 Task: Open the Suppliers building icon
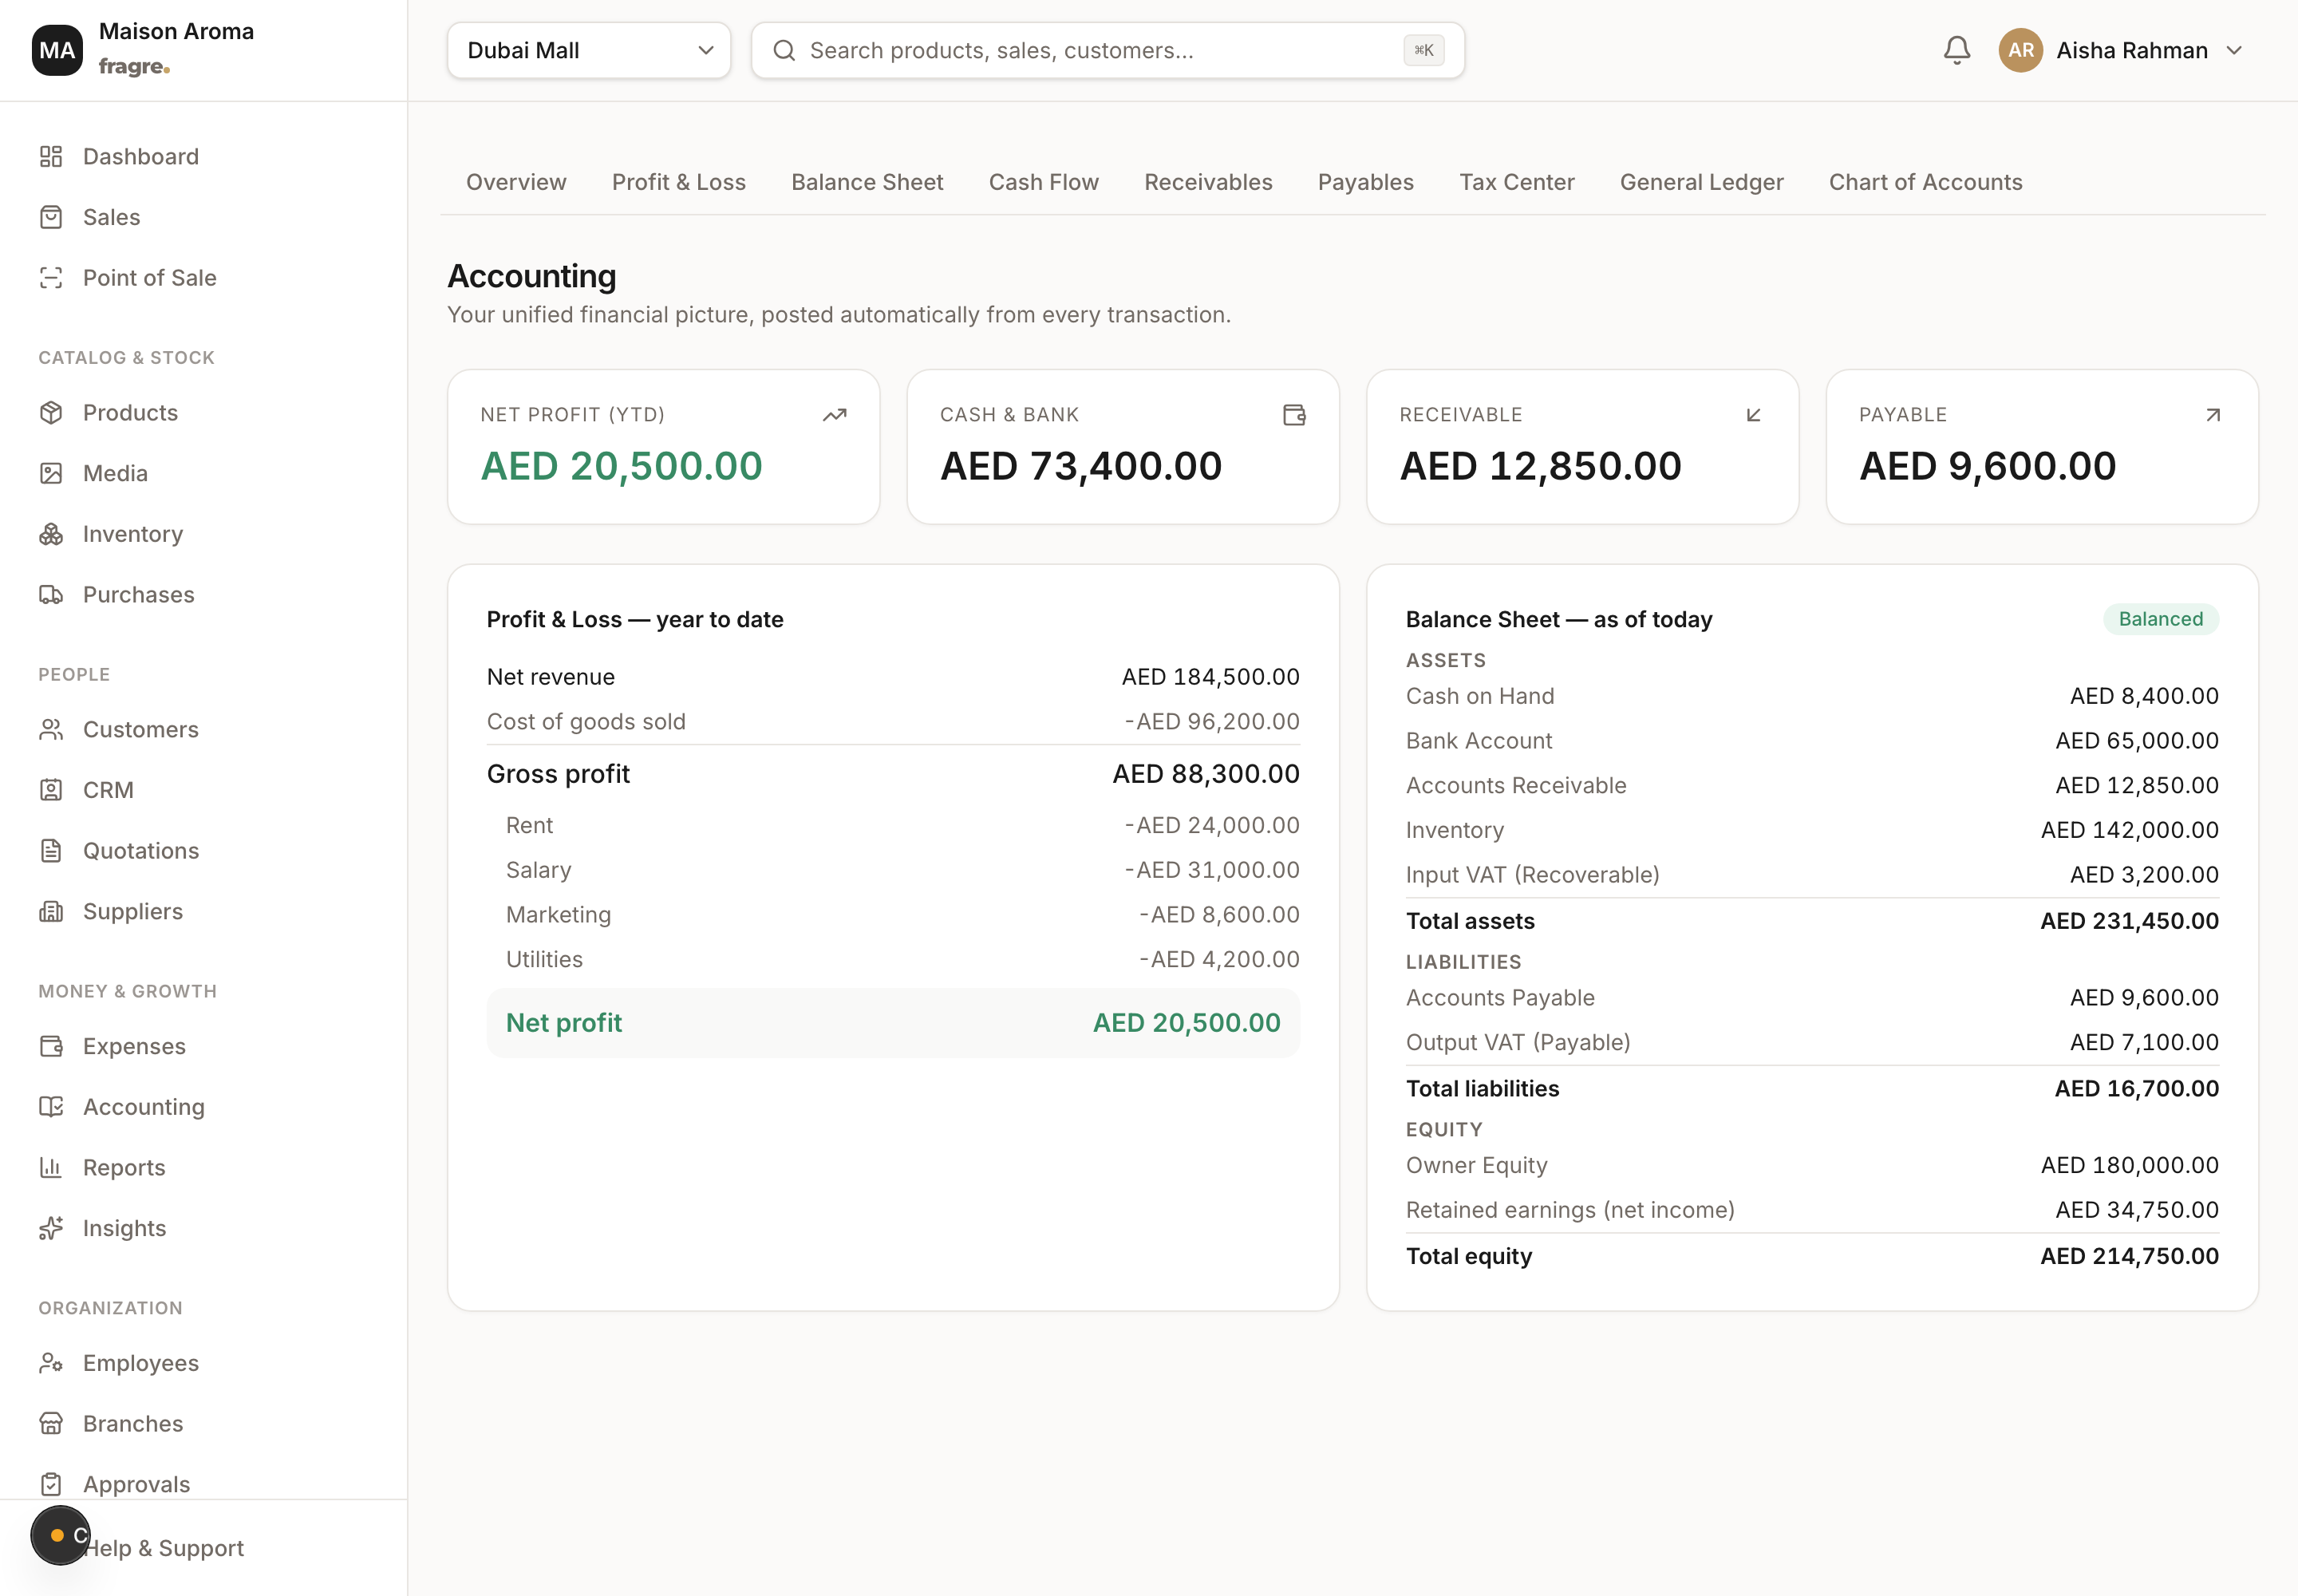pos(51,911)
